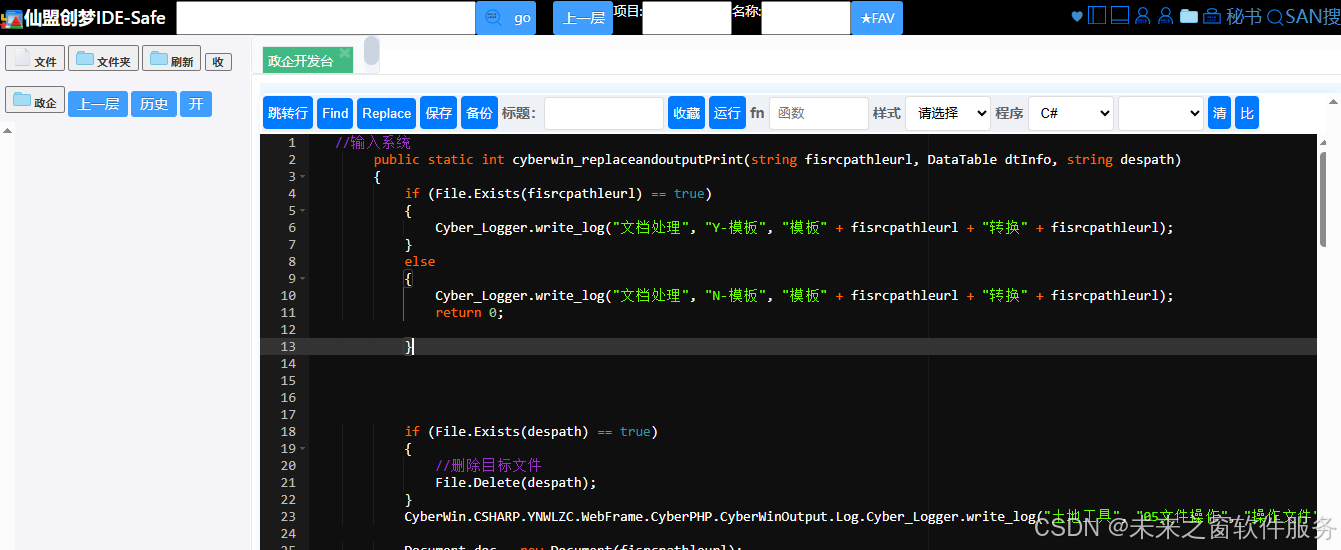
Task: Click DataTable dtInfo parameter on line 2
Action: (992, 159)
